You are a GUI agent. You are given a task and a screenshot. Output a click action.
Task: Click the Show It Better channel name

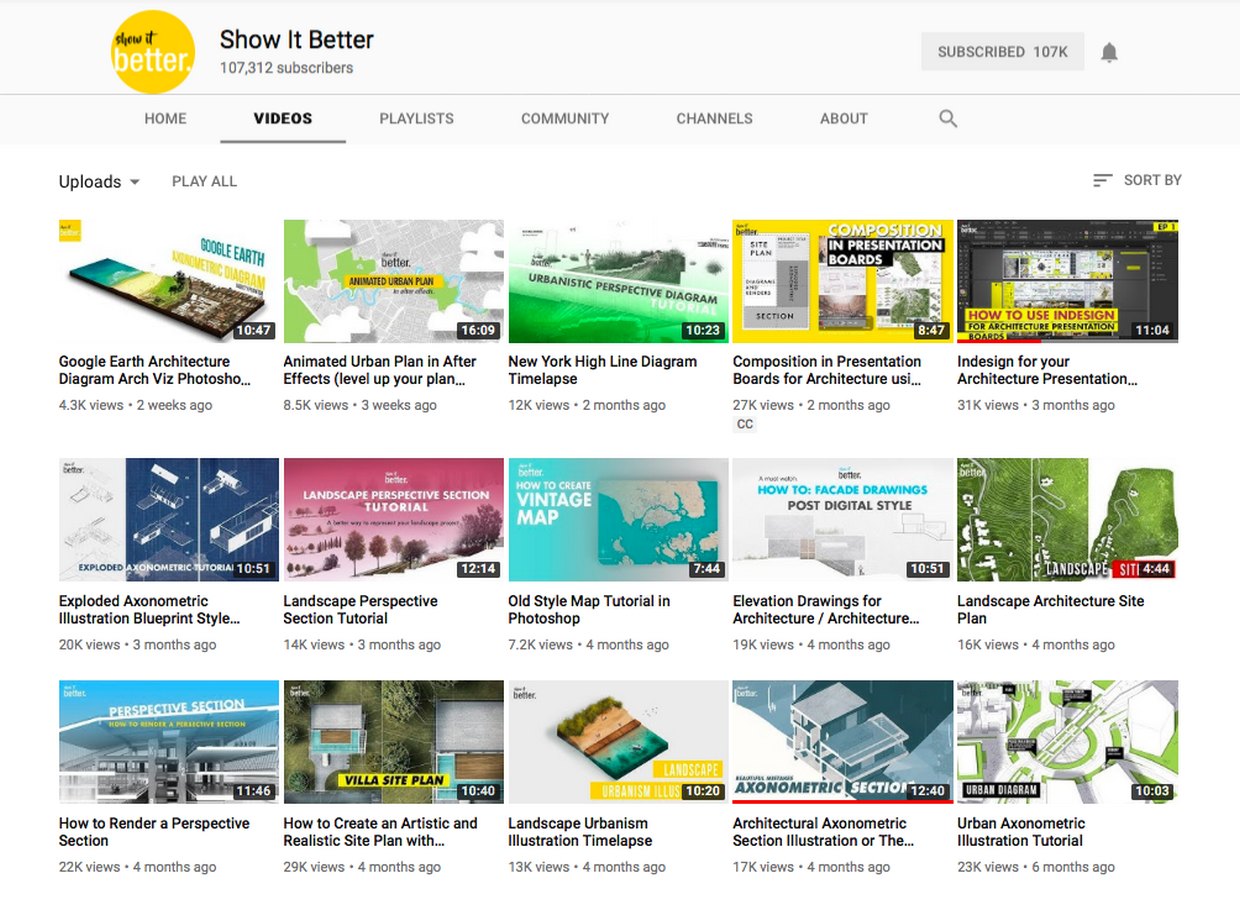click(x=297, y=40)
